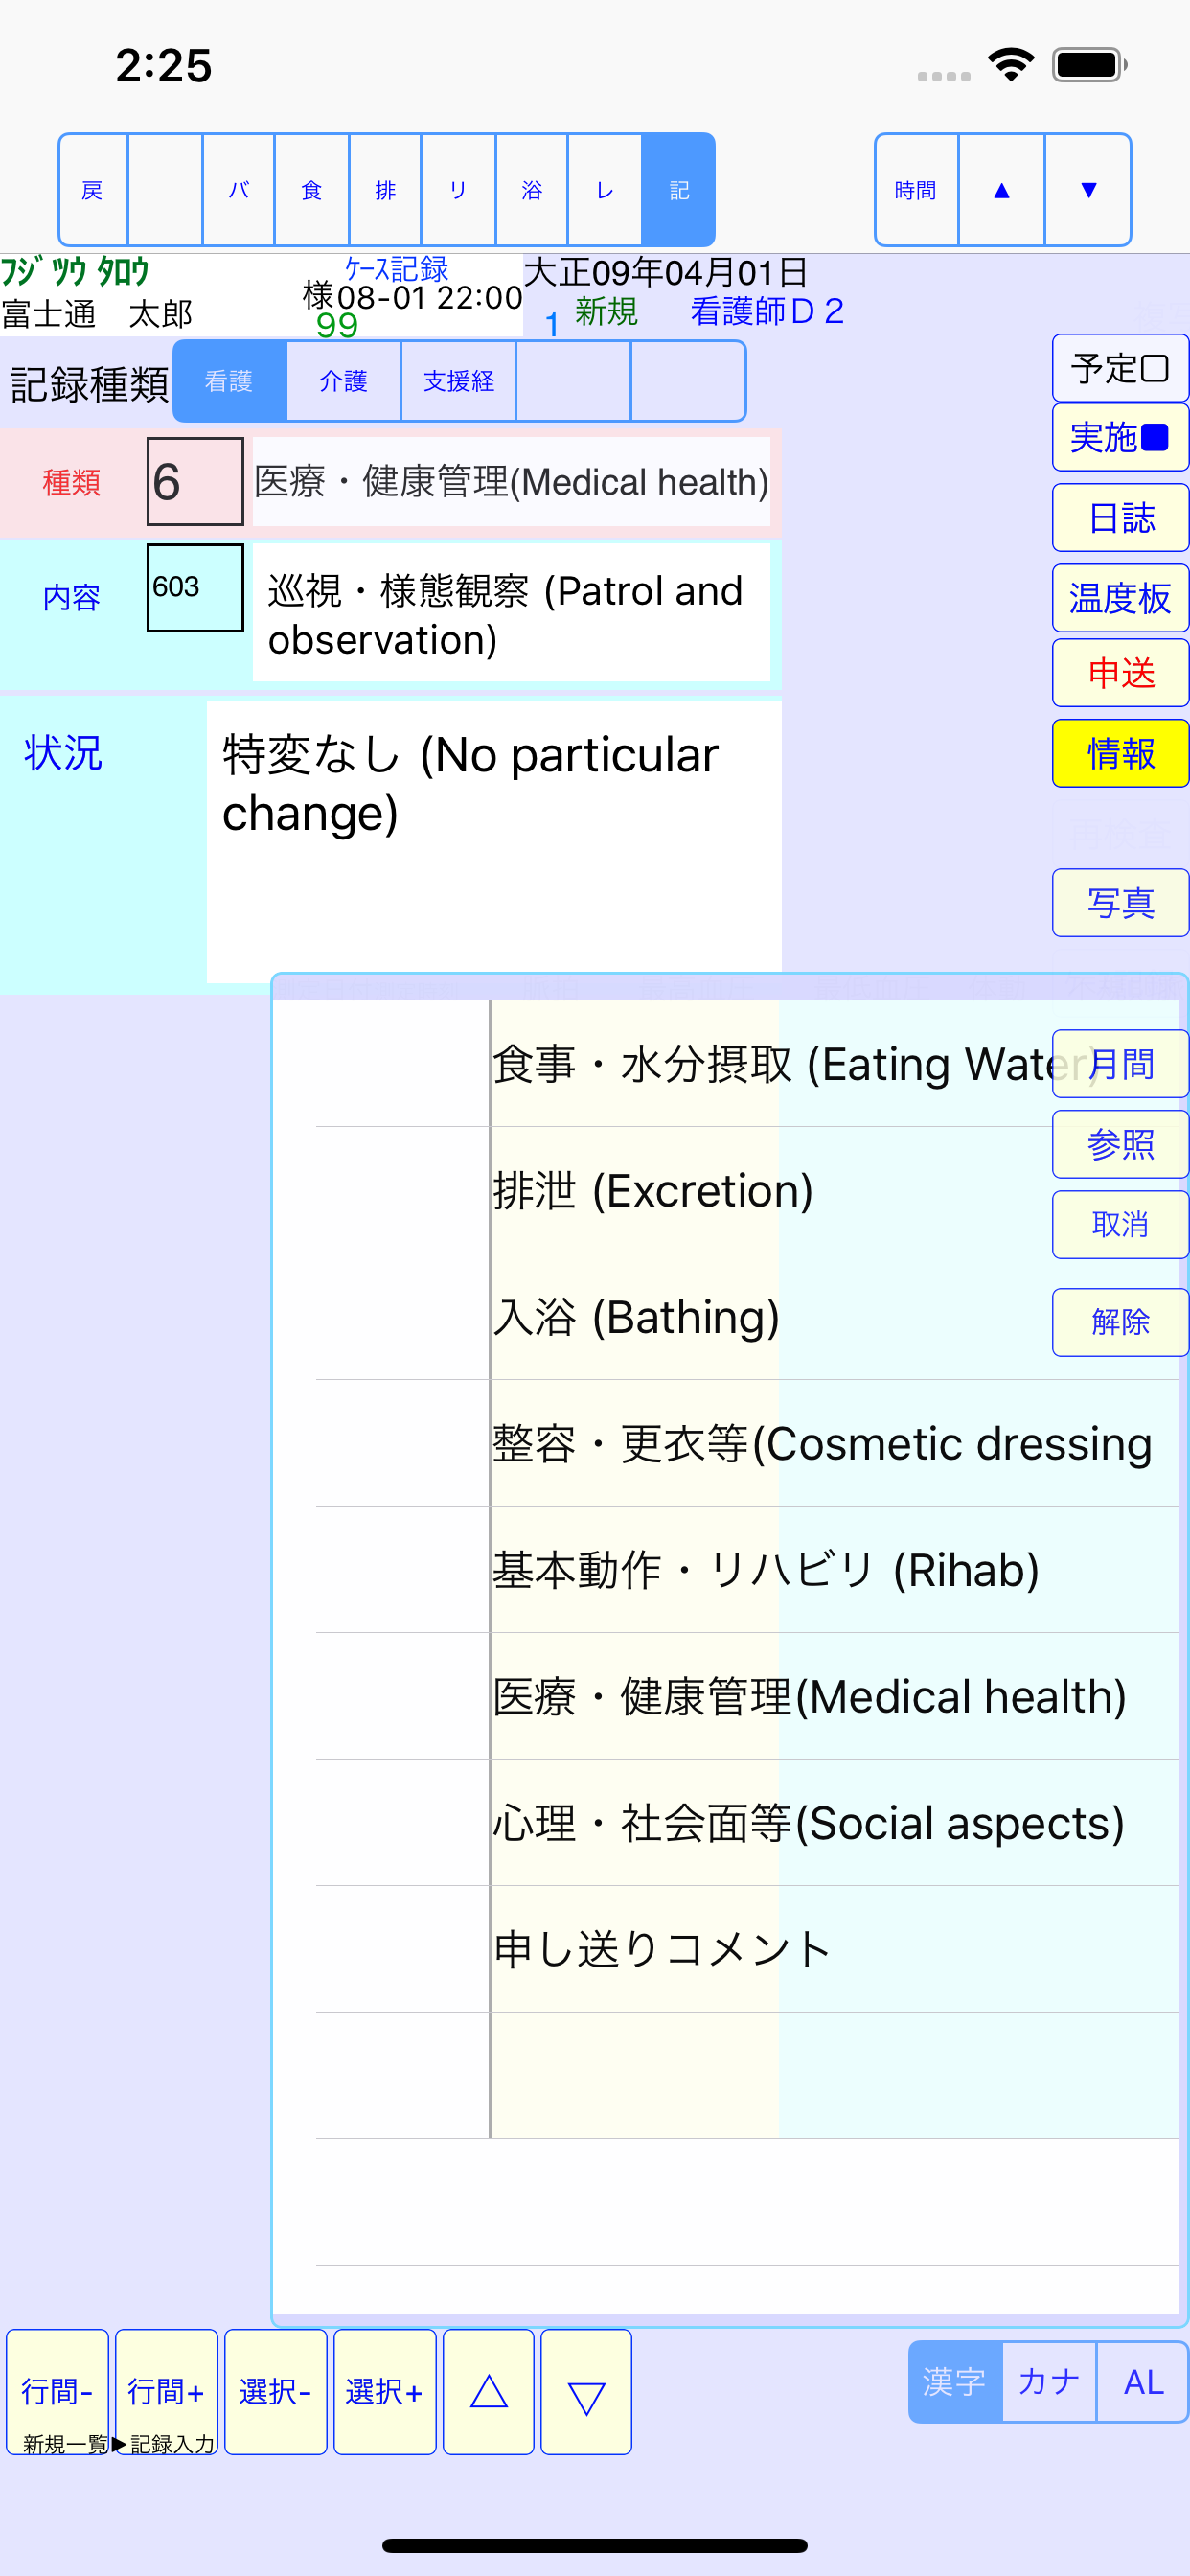Switch record type to 介護
Screen dimensions: 1190x2576
click(x=344, y=381)
